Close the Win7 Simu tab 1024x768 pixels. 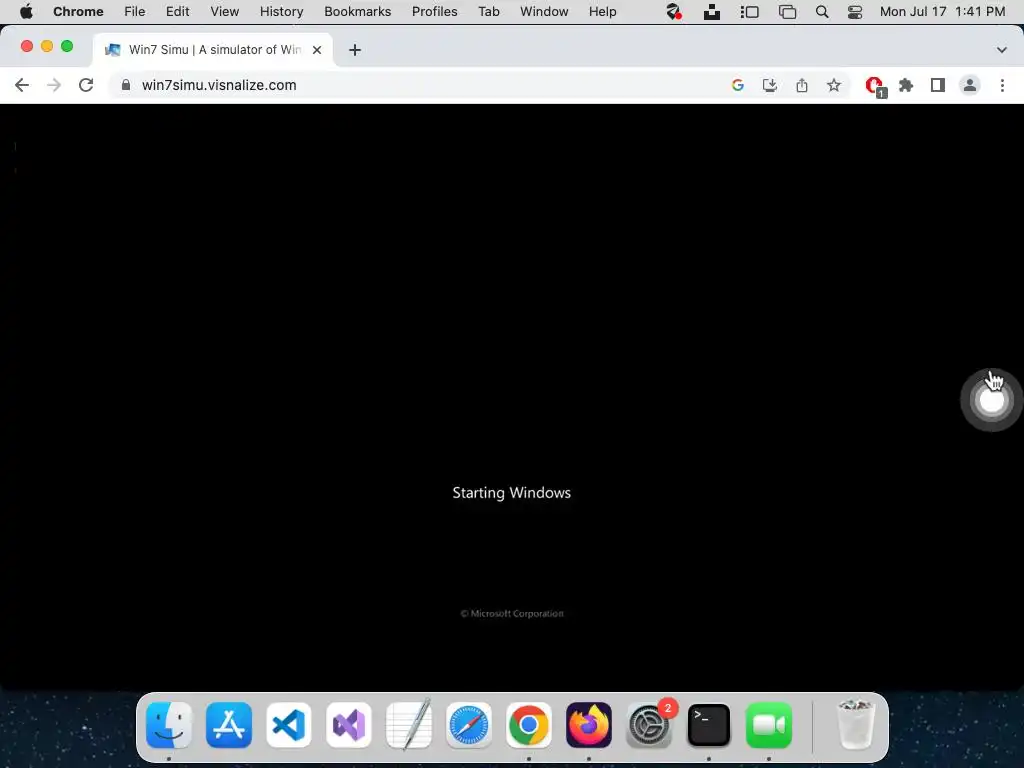317,50
